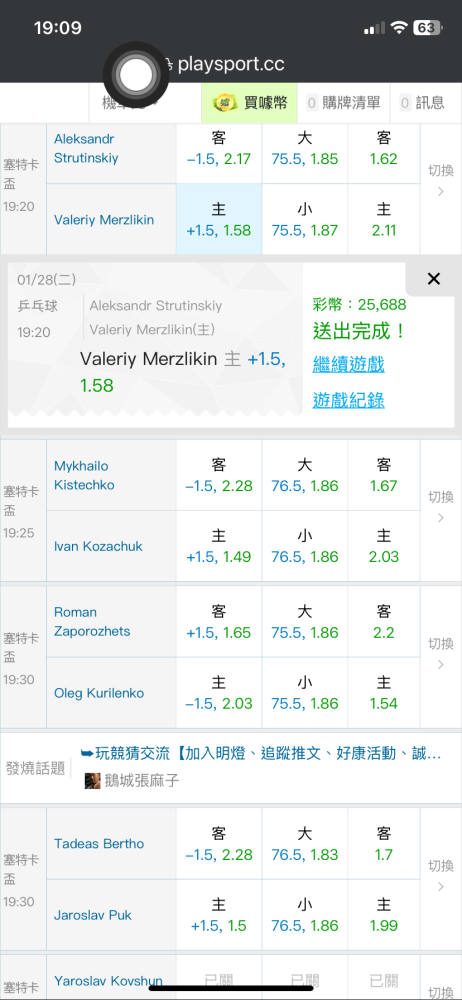
Task: Click the 買噱幣 coin icon
Action: tap(223, 102)
